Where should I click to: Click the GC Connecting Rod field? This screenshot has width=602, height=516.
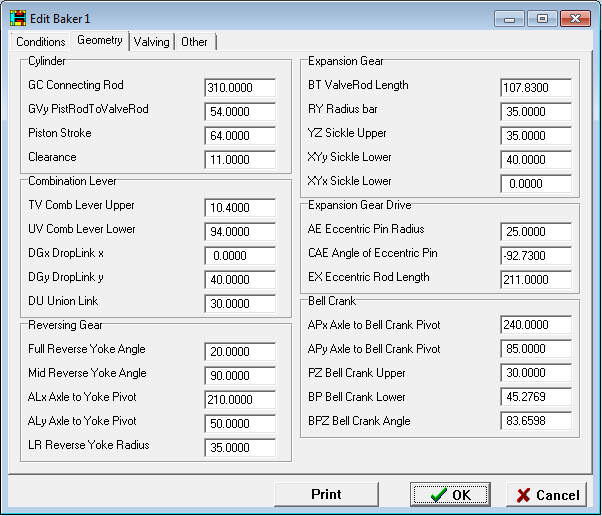tap(239, 88)
